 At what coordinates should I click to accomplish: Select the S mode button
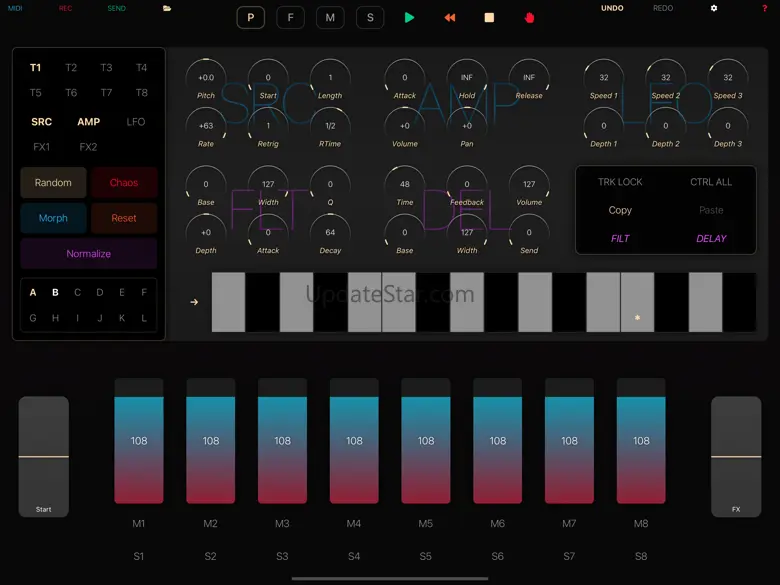(370, 18)
